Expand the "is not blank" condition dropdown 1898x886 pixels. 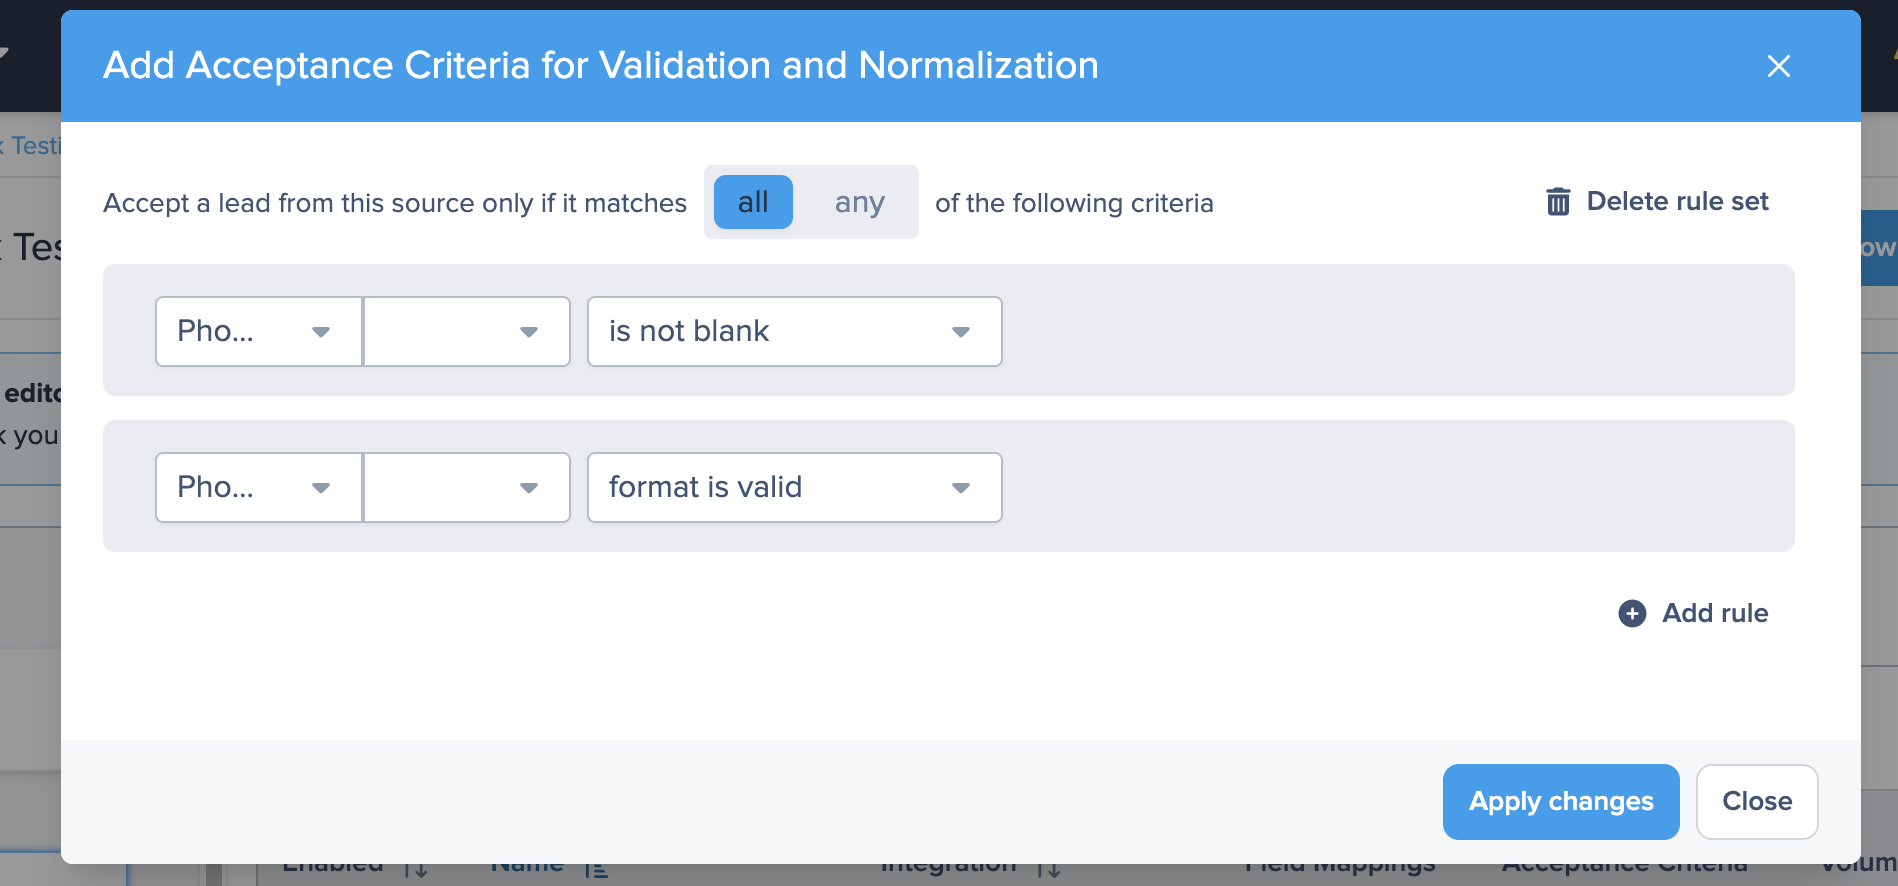[x=794, y=331]
